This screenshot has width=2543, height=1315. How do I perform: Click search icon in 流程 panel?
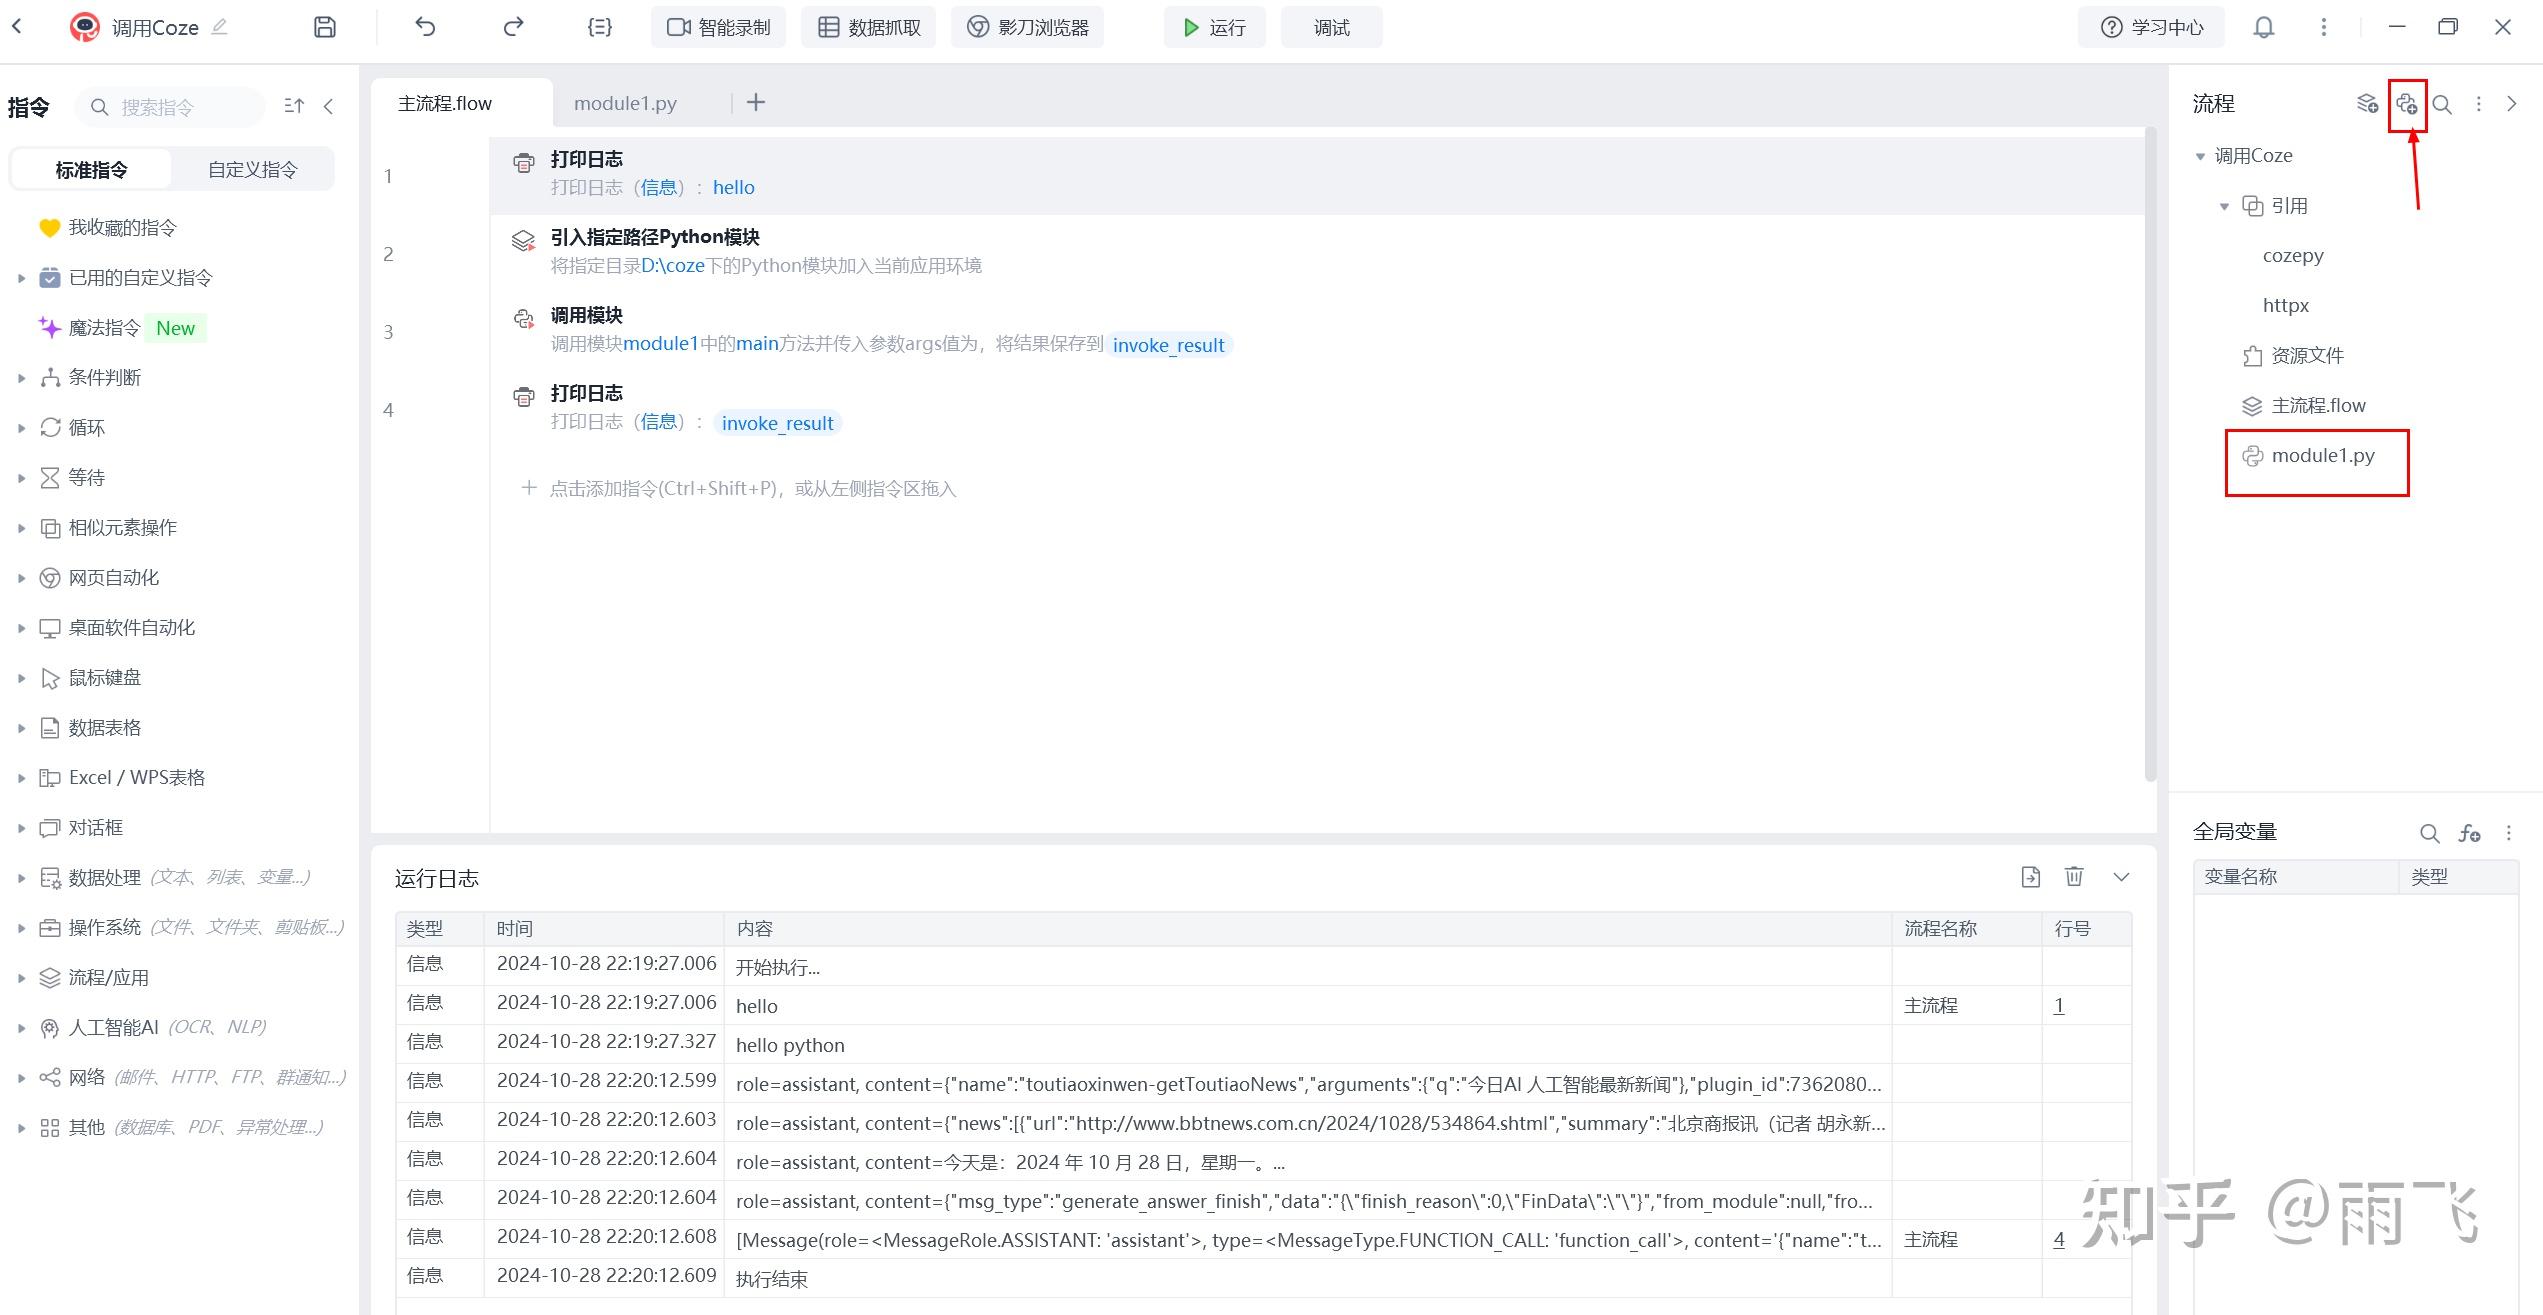2441,104
